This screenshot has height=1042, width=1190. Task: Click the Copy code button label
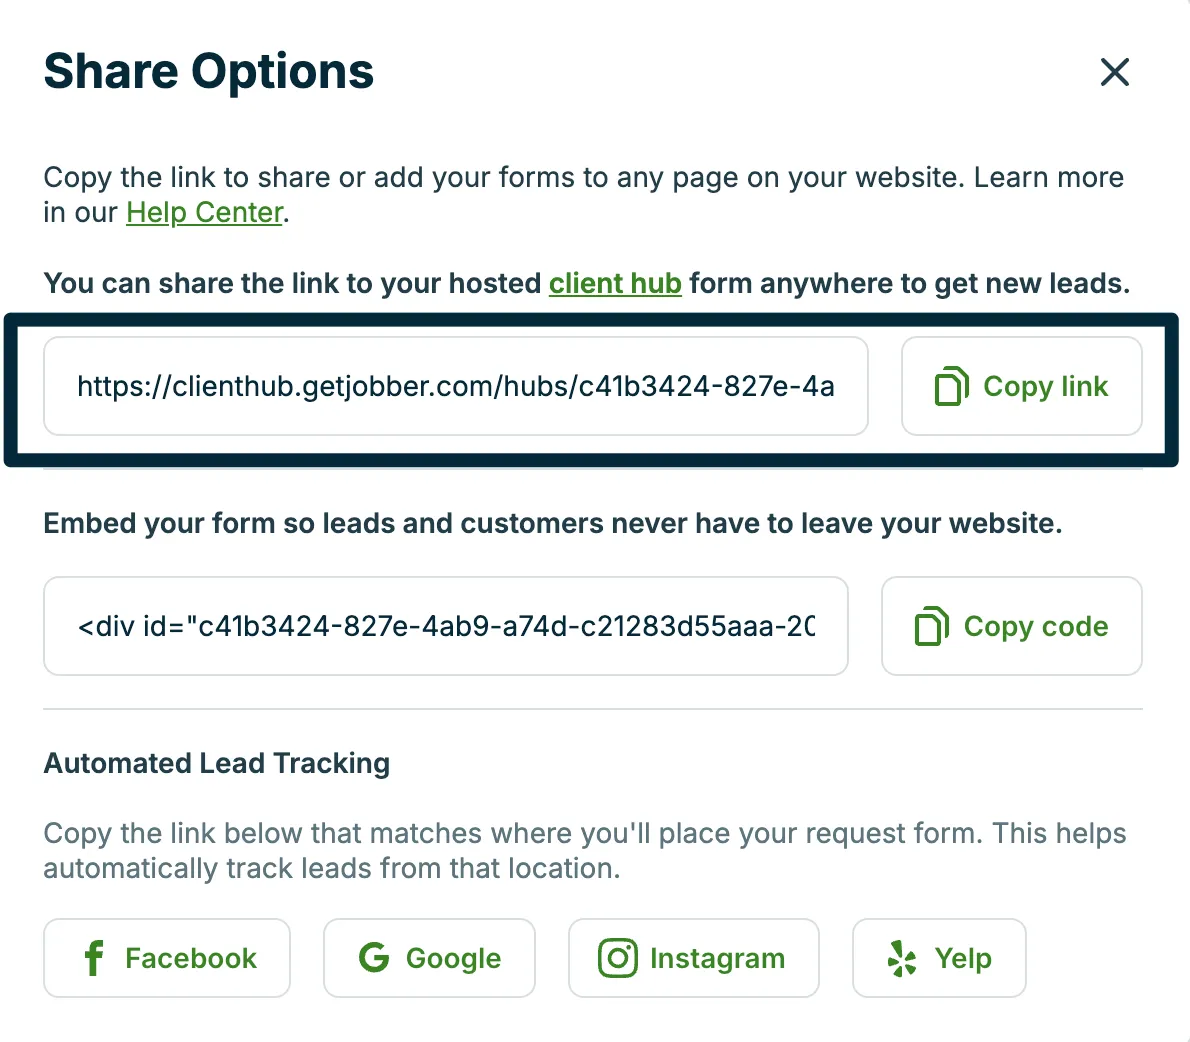[x=1036, y=626]
